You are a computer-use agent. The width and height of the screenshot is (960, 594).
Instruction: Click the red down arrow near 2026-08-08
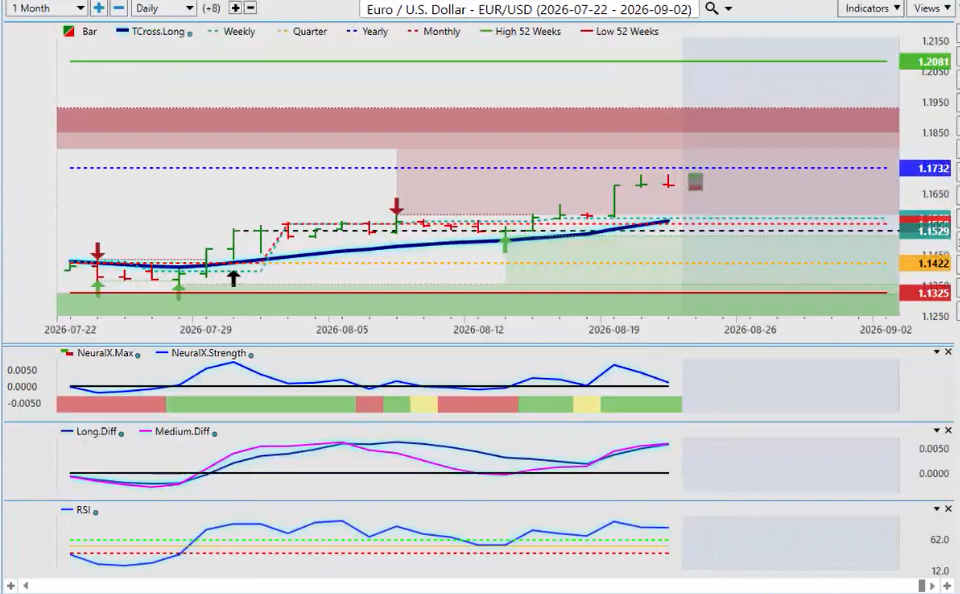pyautogui.click(x=397, y=206)
